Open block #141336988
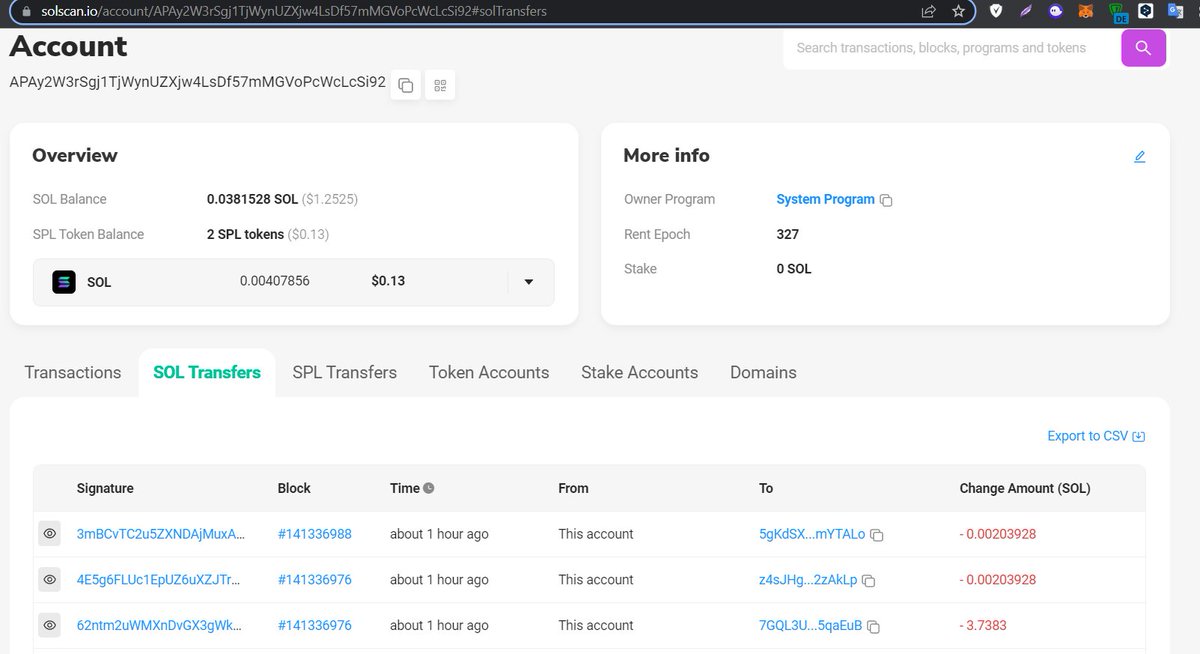Screen dimensions: 1200x654 tap(315, 534)
